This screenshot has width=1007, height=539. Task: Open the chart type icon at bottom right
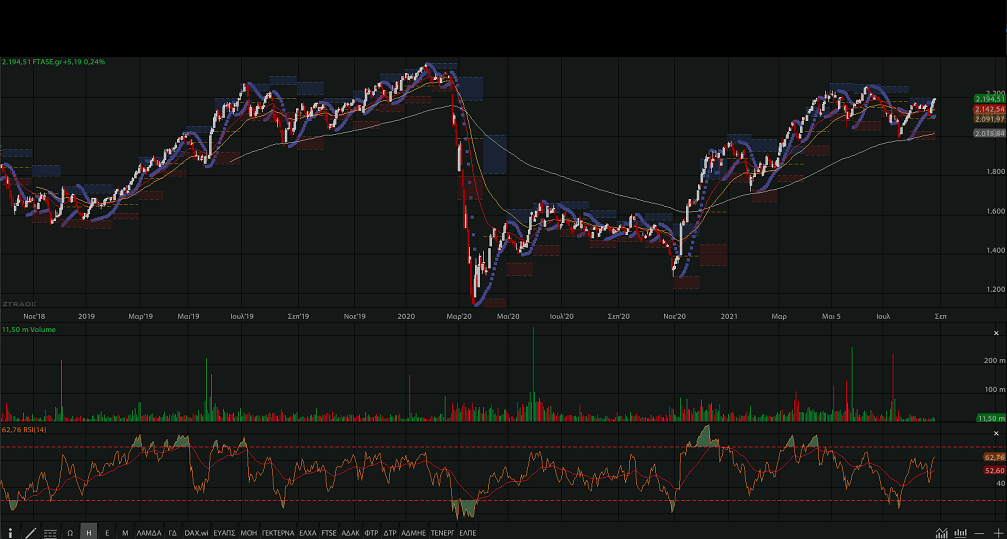coord(941,532)
